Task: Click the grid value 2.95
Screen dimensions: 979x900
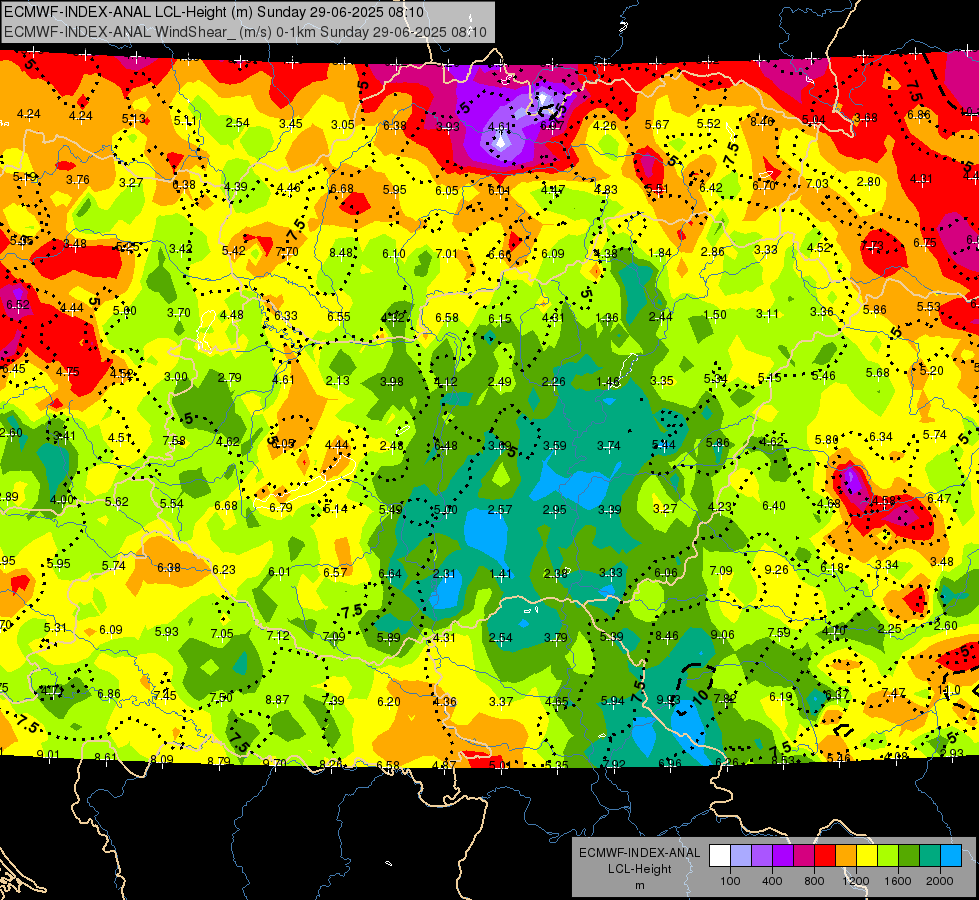Action: 554,510
